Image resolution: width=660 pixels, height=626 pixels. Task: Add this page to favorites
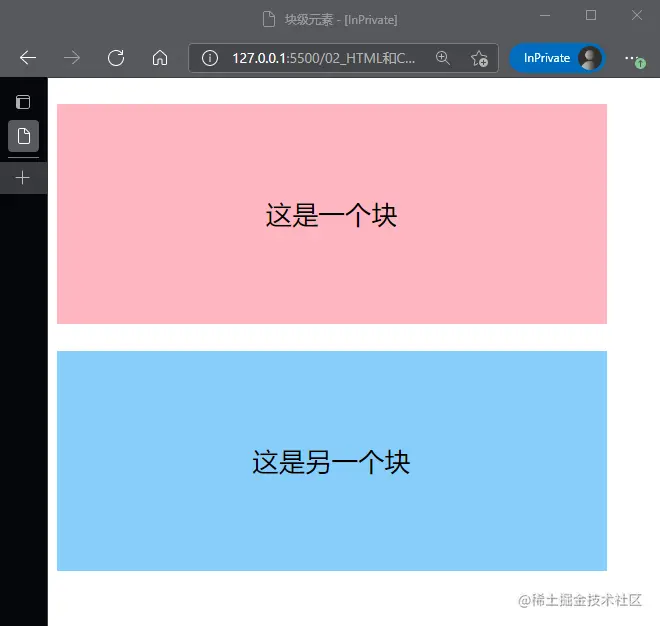(479, 58)
